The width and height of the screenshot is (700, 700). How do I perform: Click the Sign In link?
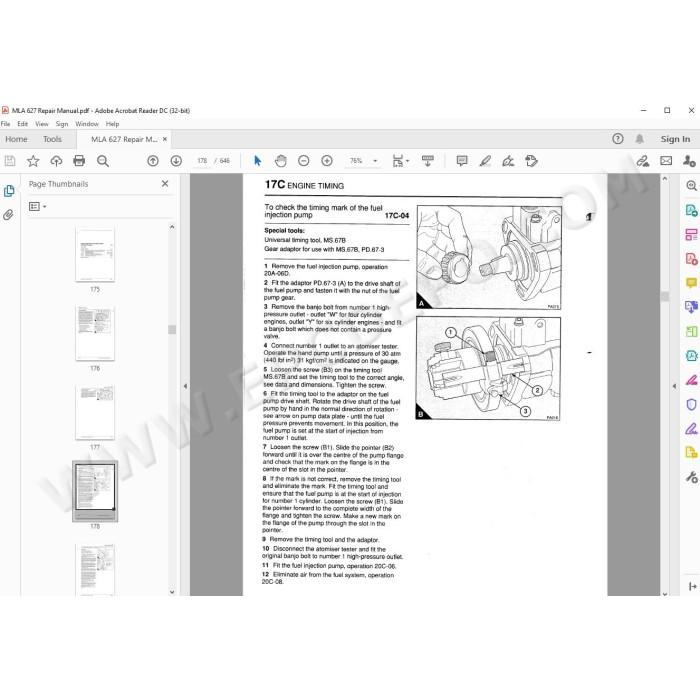click(x=675, y=139)
